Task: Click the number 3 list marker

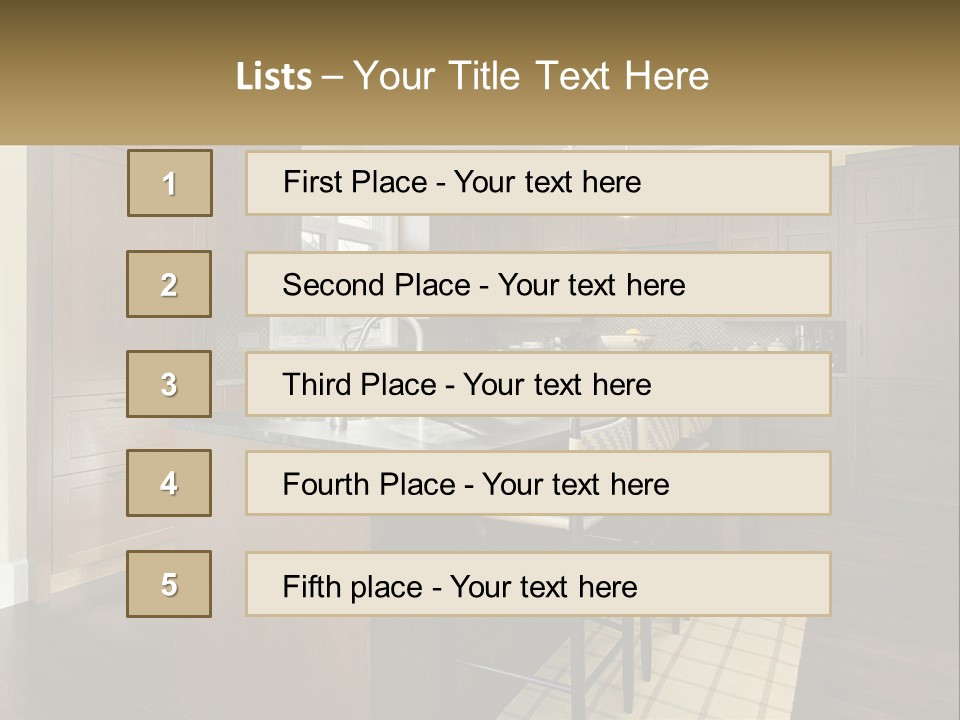Action: pos(169,384)
